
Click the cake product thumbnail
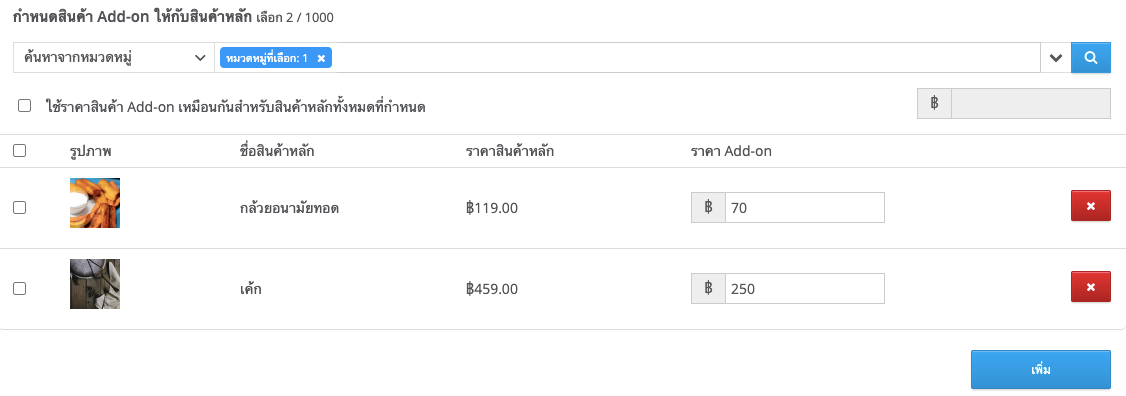point(95,284)
